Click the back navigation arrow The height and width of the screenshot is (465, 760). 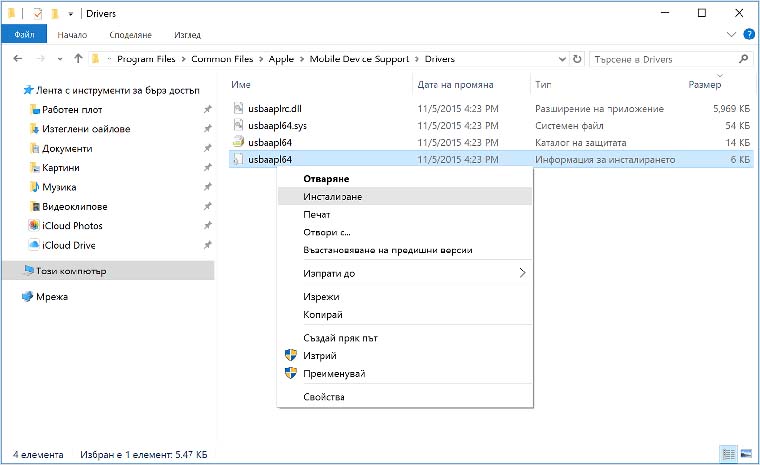17,59
